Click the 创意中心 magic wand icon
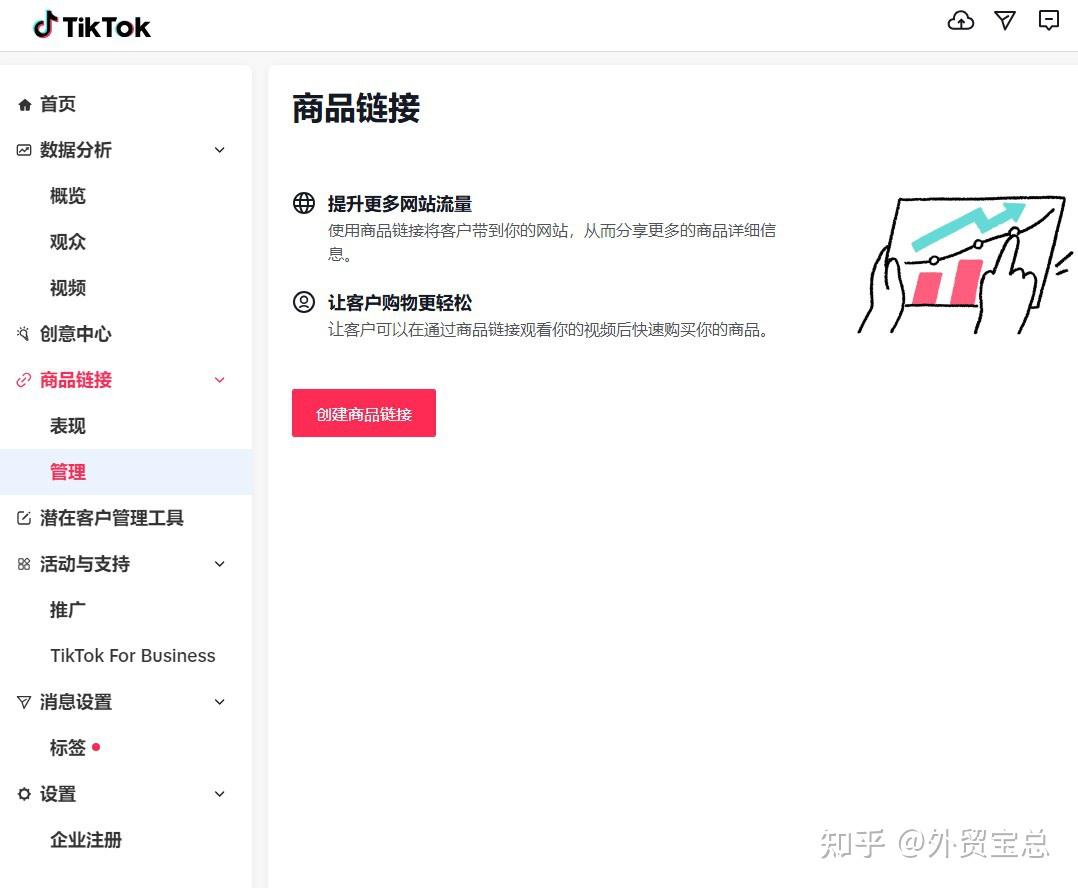 tap(23, 333)
